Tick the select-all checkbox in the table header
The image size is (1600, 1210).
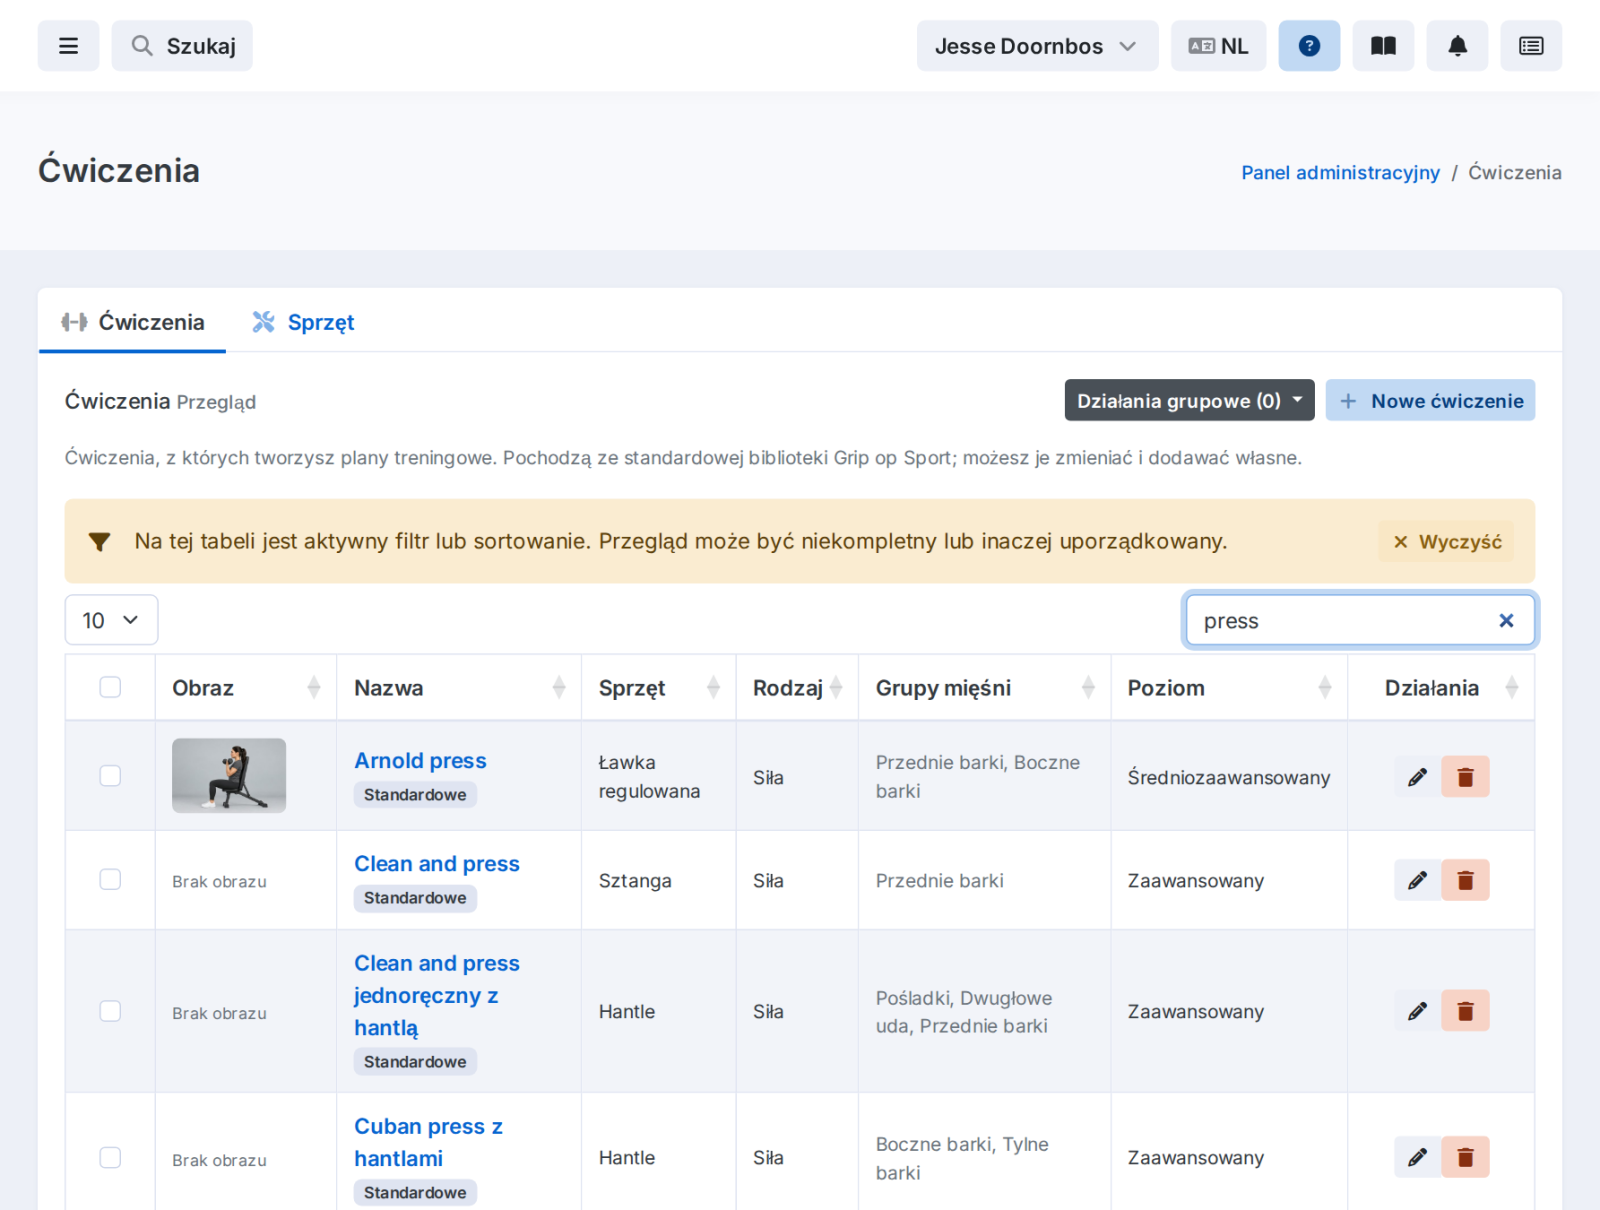110,687
